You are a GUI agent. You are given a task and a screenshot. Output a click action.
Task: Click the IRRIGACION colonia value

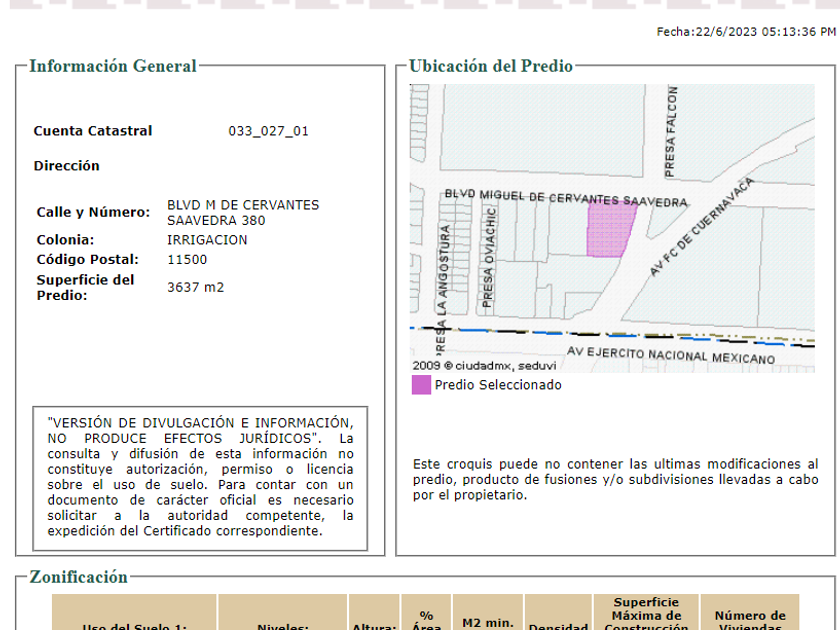pos(207,240)
